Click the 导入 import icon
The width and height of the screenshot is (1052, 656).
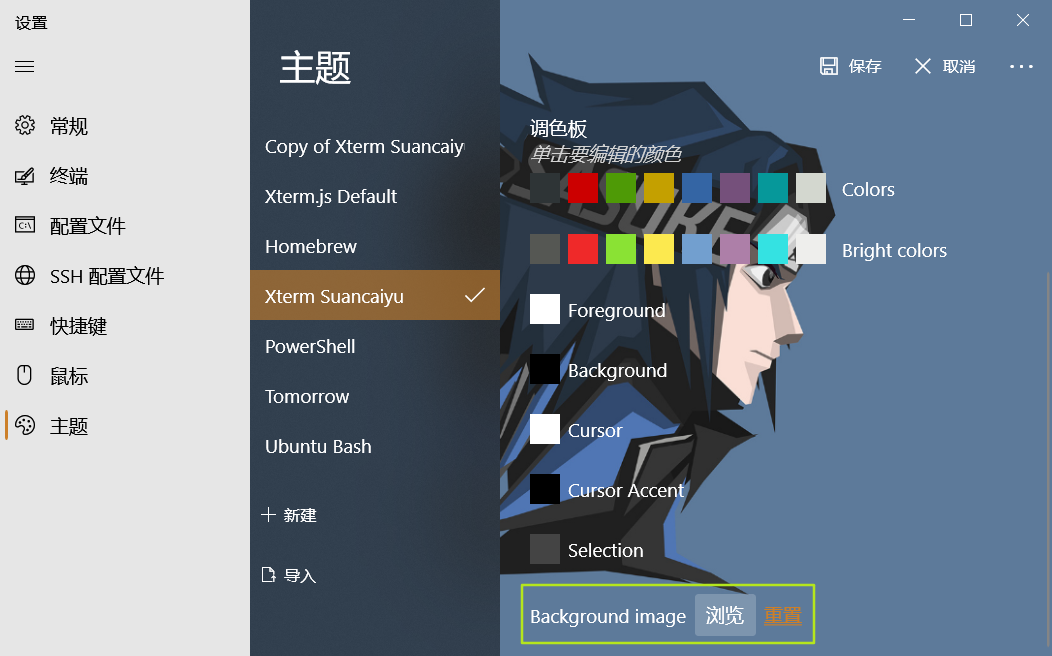(x=267, y=575)
